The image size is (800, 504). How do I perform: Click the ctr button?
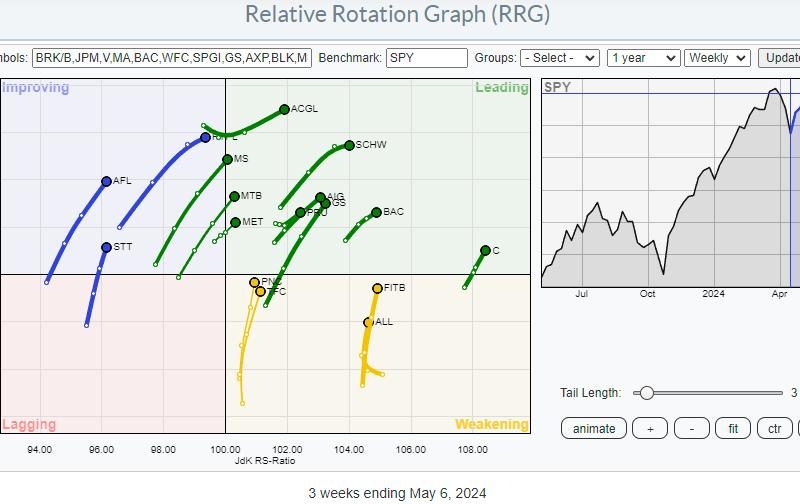coord(774,429)
